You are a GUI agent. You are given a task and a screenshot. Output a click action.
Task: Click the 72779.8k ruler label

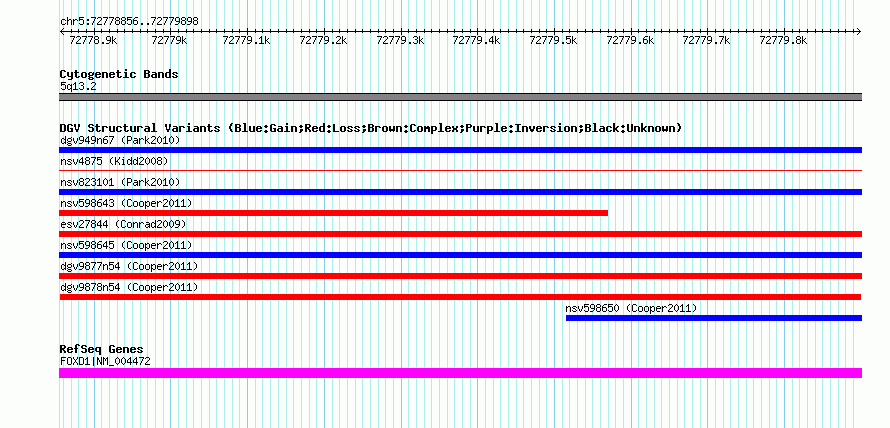coord(783,41)
